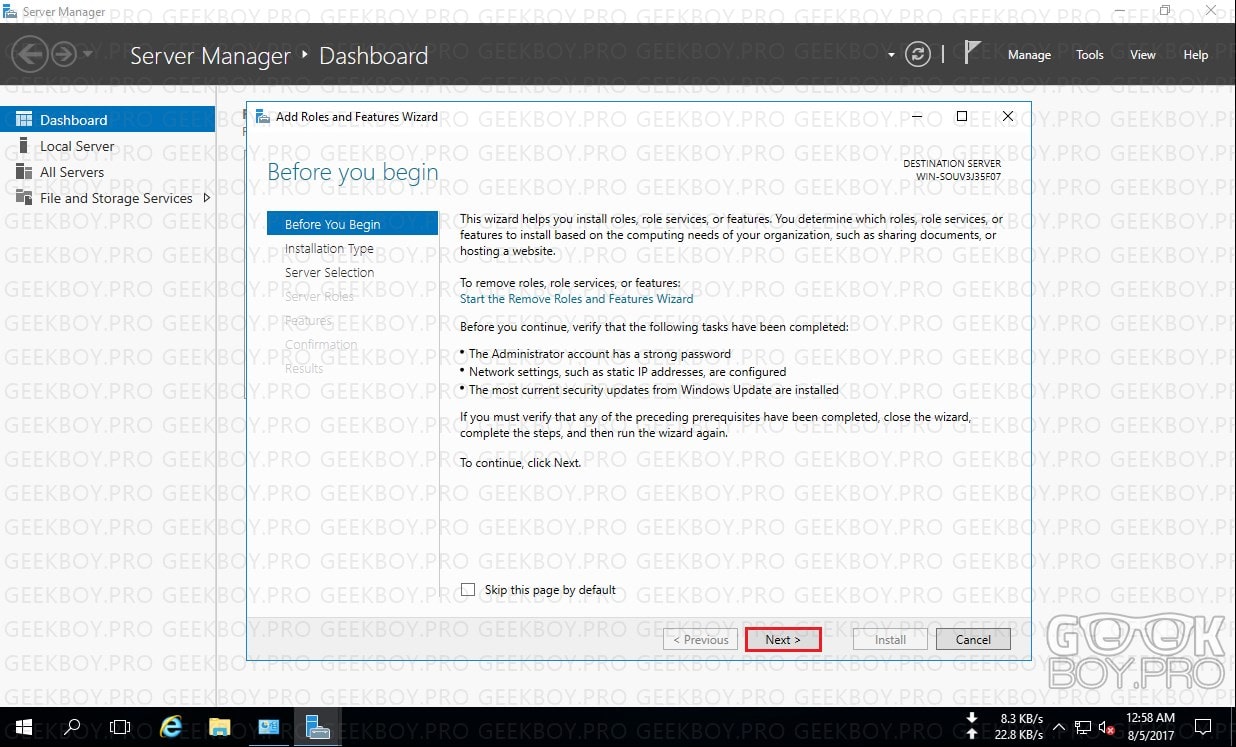Launch Internet Explorer from the taskbar

click(171, 727)
